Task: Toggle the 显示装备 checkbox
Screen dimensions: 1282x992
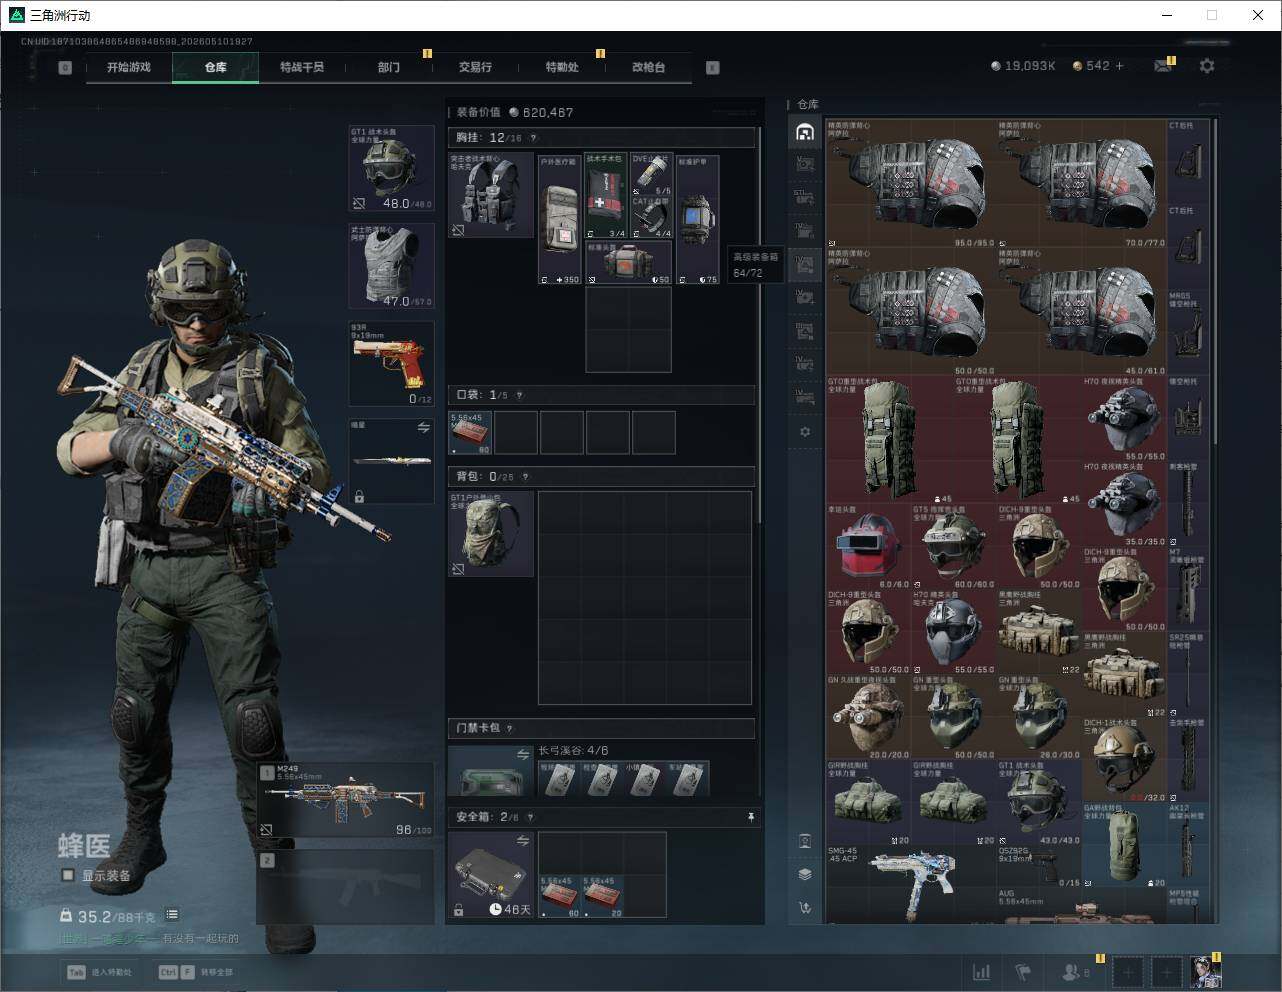Action: (68, 875)
